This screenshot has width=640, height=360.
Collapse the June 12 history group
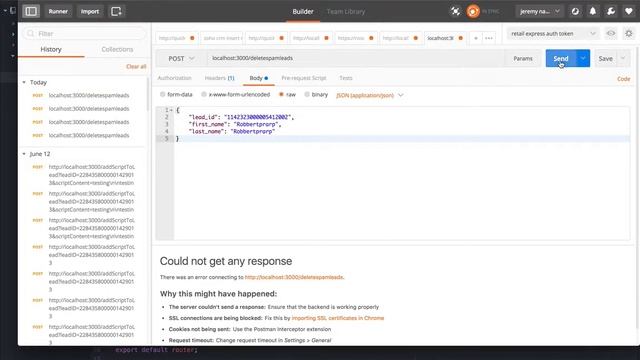(x=24, y=154)
